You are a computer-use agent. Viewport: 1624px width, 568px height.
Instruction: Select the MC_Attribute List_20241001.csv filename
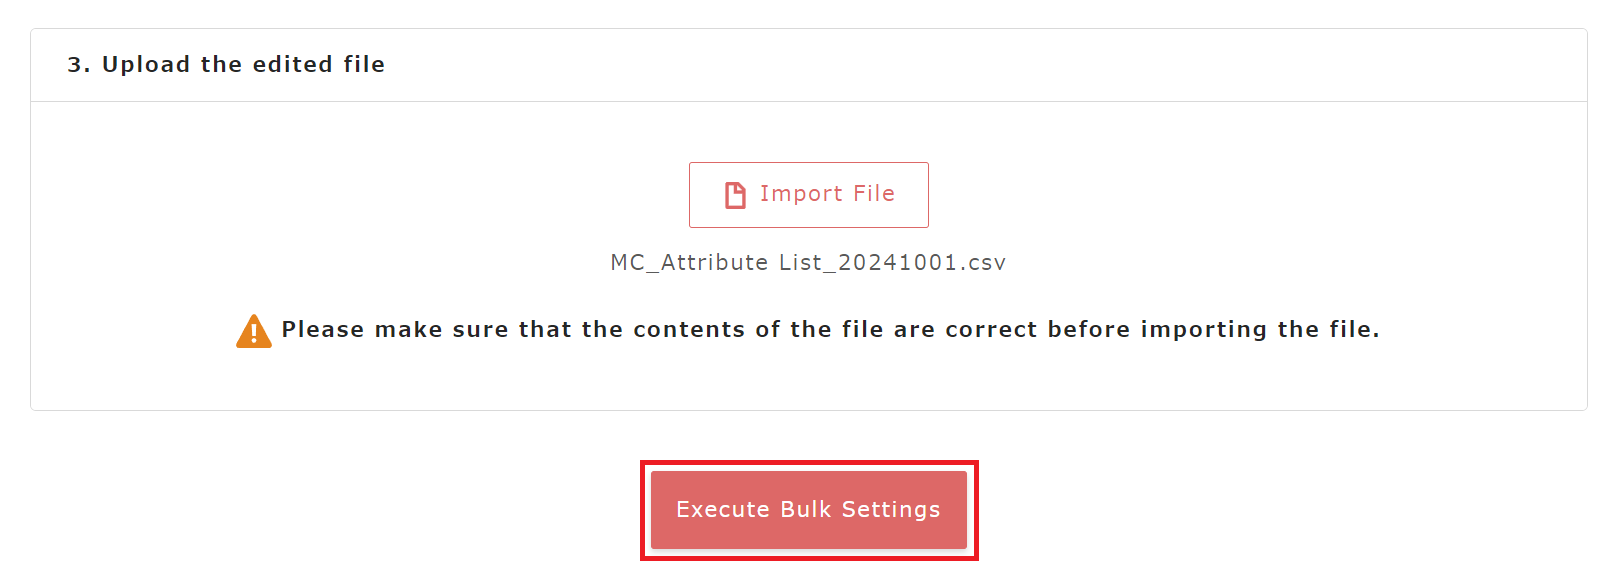pos(808,262)
